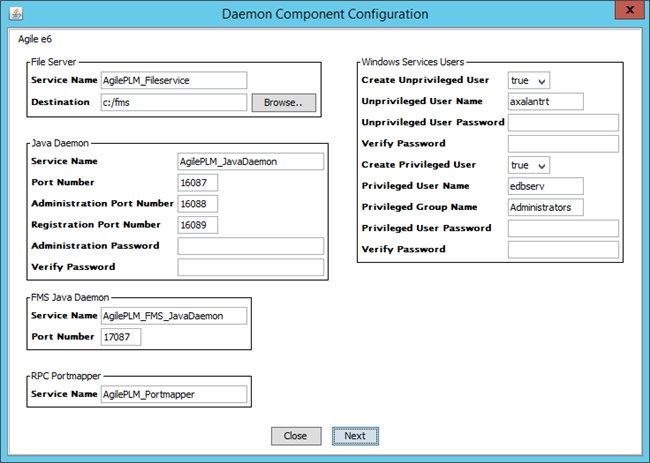This screenshot has width=650, height=463.
Task: Click the Unprivileged User Password field
Action: 563,123
